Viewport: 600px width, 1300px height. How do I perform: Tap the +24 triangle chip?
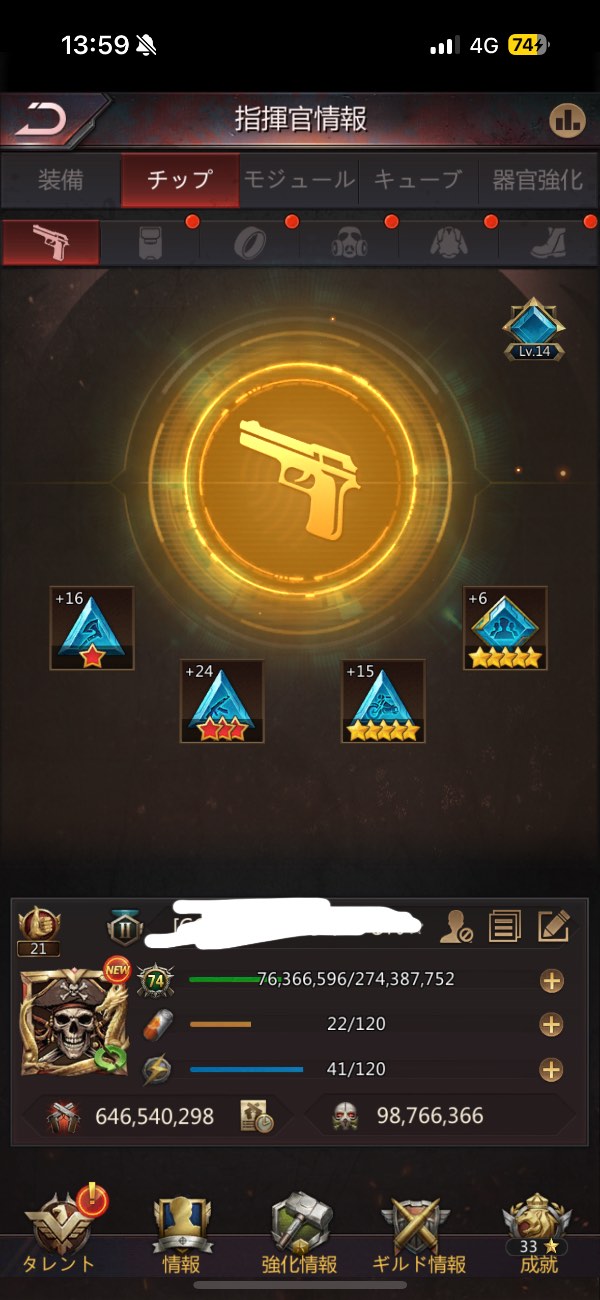(222, 701)
